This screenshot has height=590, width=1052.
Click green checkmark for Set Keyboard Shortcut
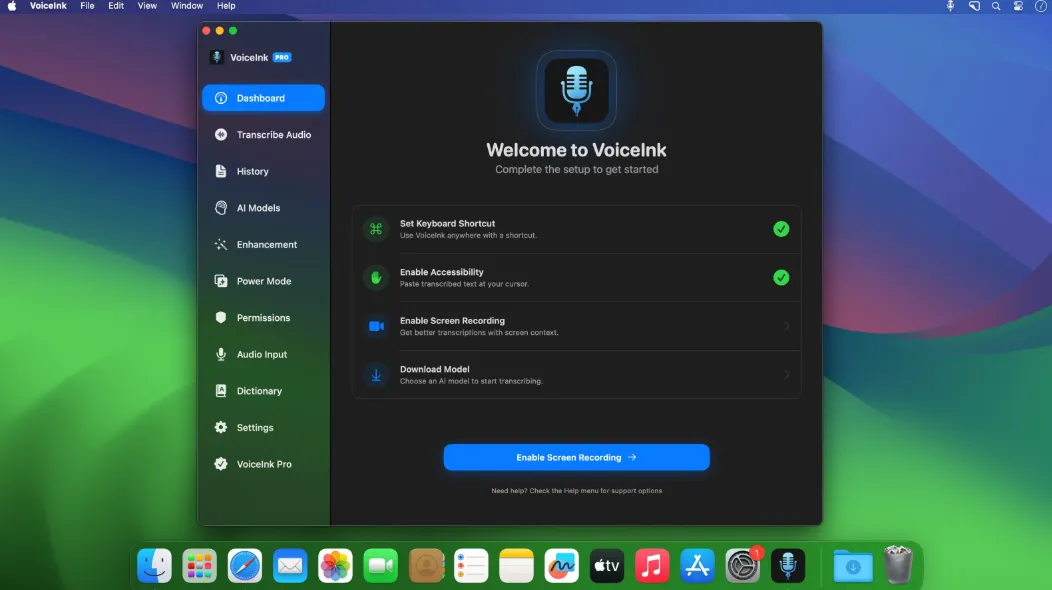(781, 229)
